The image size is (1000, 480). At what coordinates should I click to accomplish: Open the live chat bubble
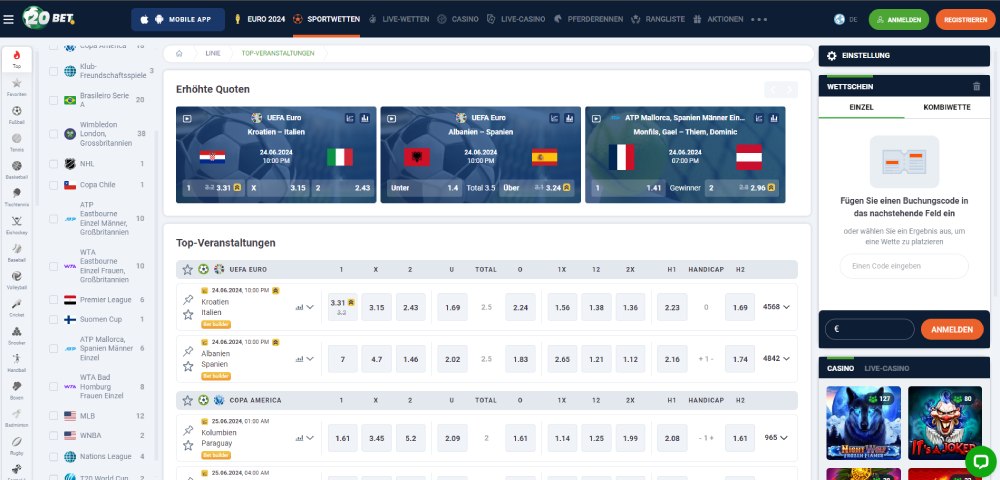click(980, 462)
